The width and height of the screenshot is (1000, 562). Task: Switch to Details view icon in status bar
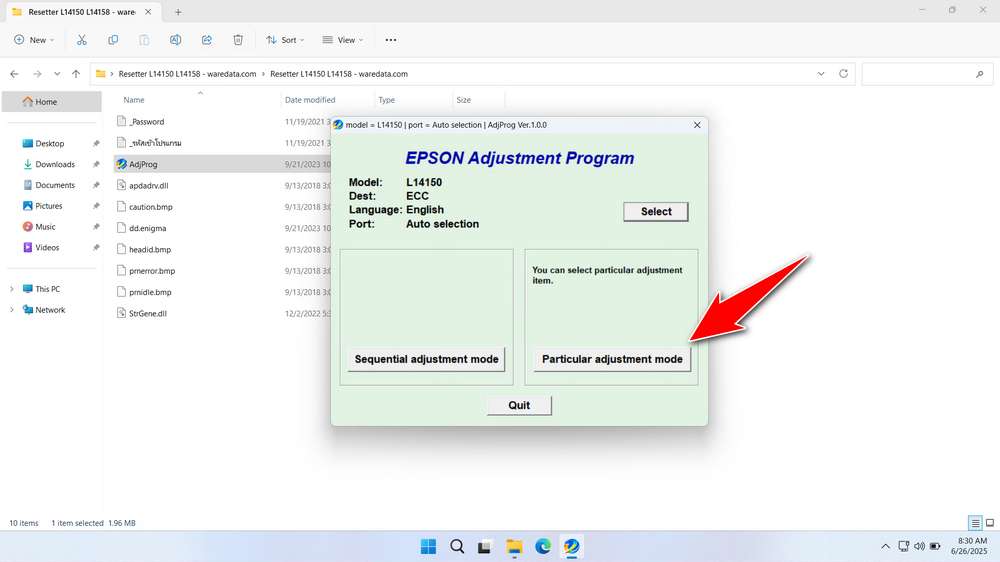tap(975, 523)
